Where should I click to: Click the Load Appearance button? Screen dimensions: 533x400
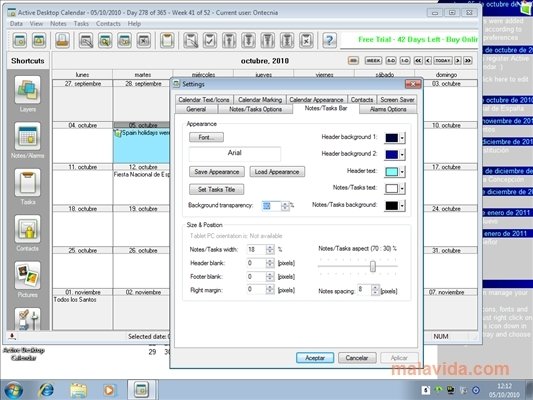tap(277, 172)
